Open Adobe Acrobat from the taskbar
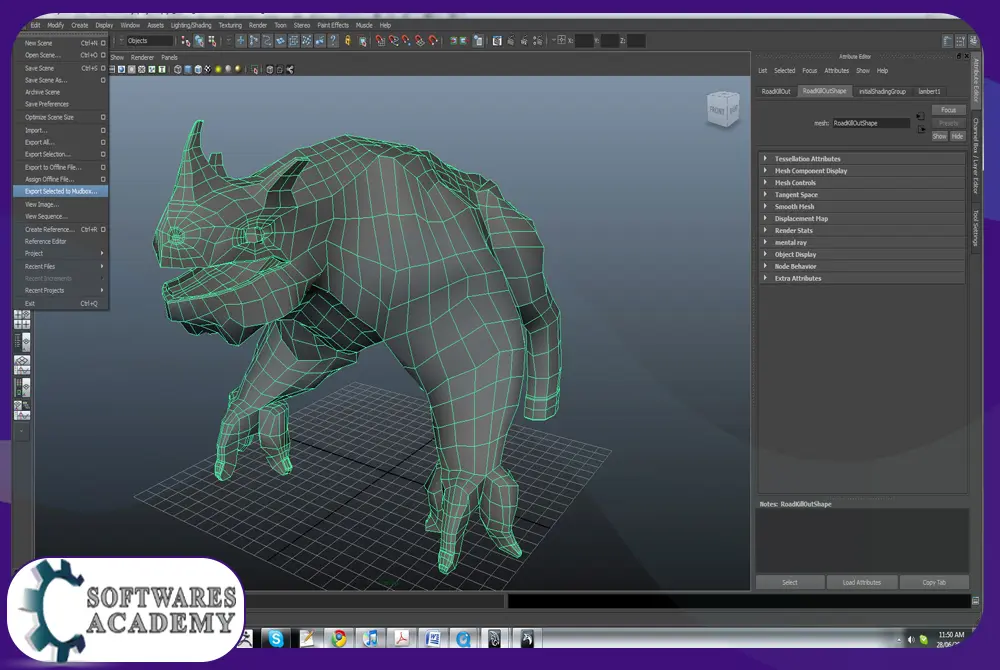This screenshot has width=1000, height=670. tap(401, 638)
